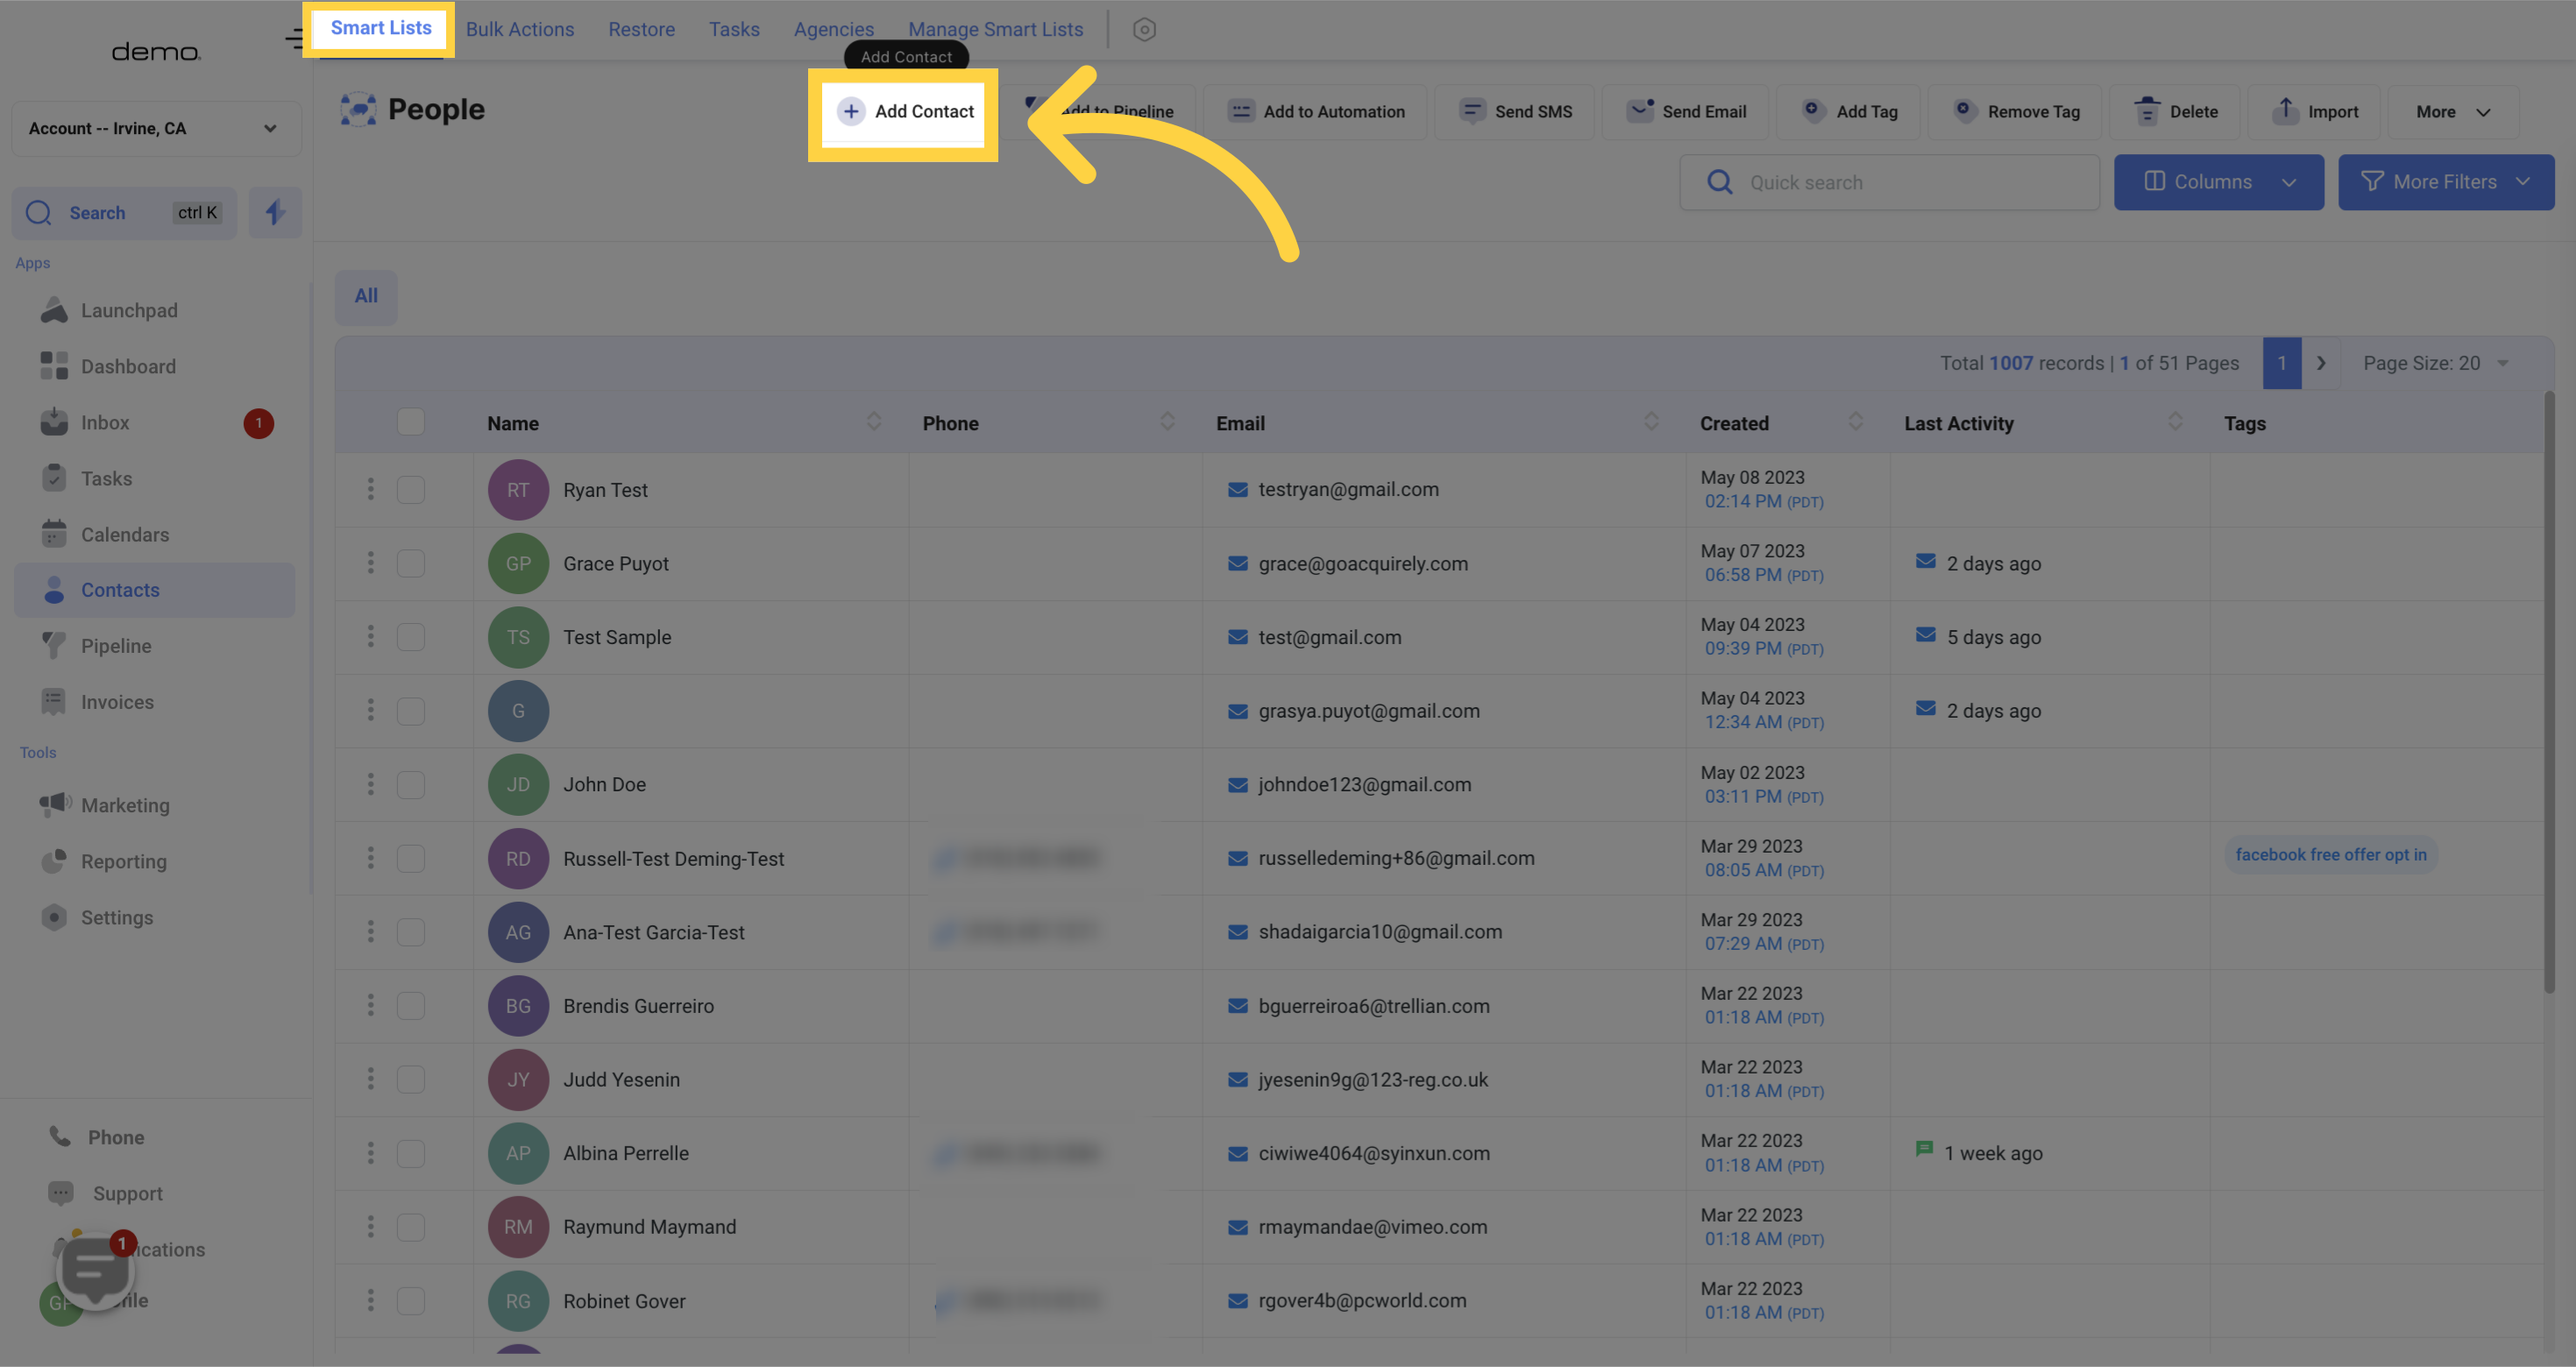Open the More Filters dropdown
The width and height of the screenshot is (2576, 1367).
pyautogui.click(x=2445, y=182)
